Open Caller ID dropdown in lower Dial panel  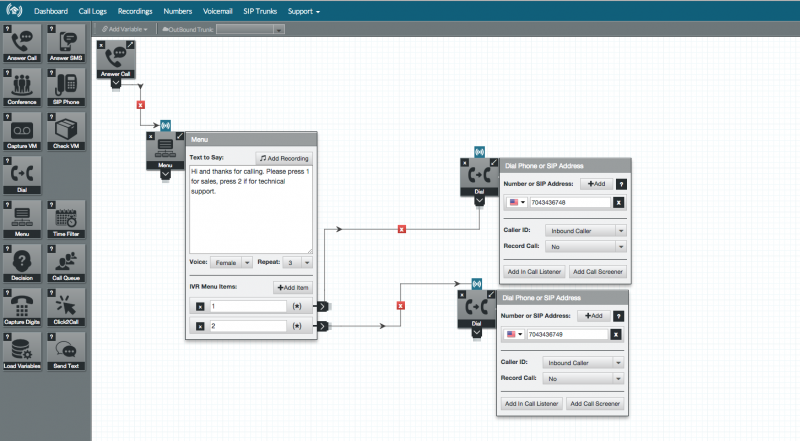[x=583, y=362]
